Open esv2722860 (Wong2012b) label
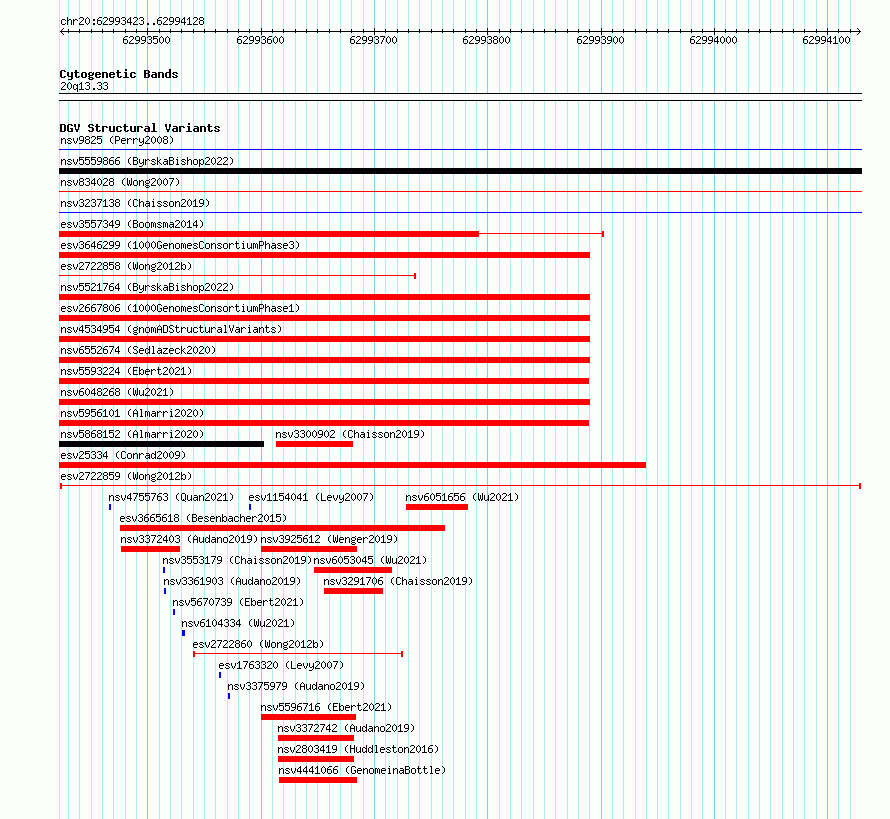The height and width of the screenshot is (819, 890). [258, 644]
